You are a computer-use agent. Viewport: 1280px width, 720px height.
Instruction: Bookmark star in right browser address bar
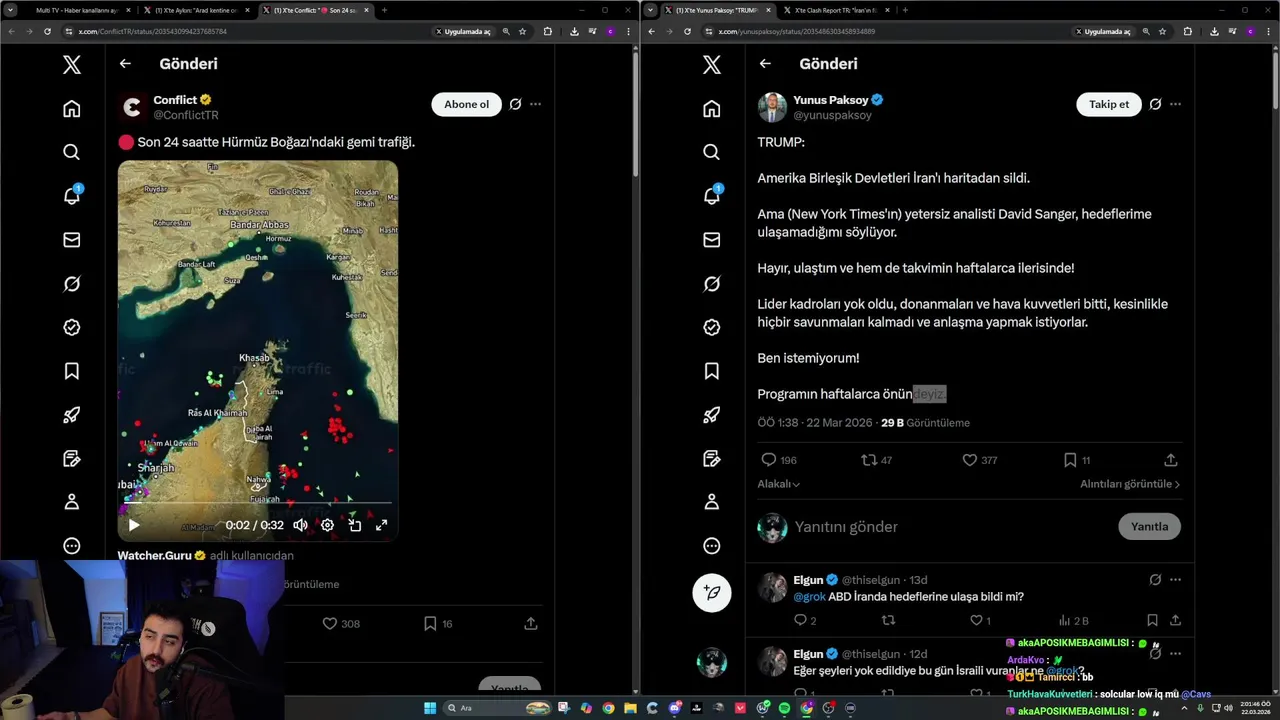pyautogui.click(x=1162, y=31)
